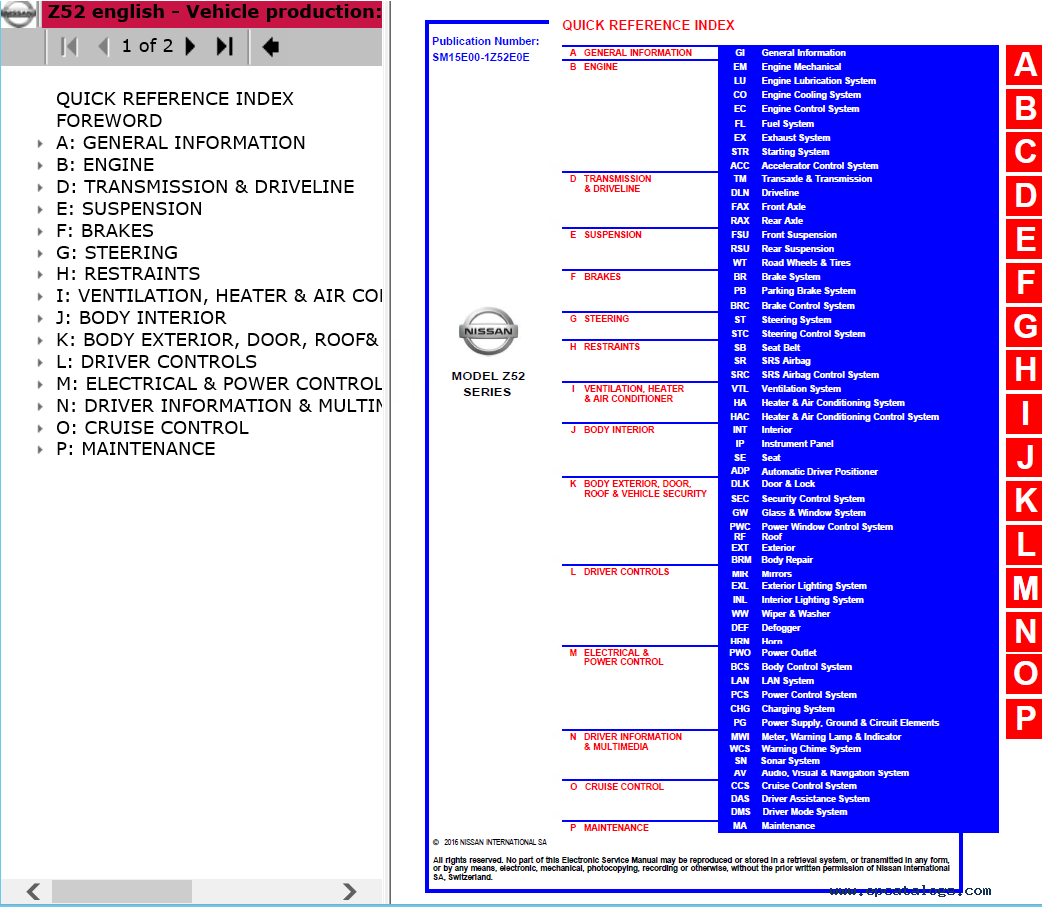The image size is (1042, 907).
Task: Select N: DRIVER INFORMATION tree item
Action: click(x=219, y=405)
